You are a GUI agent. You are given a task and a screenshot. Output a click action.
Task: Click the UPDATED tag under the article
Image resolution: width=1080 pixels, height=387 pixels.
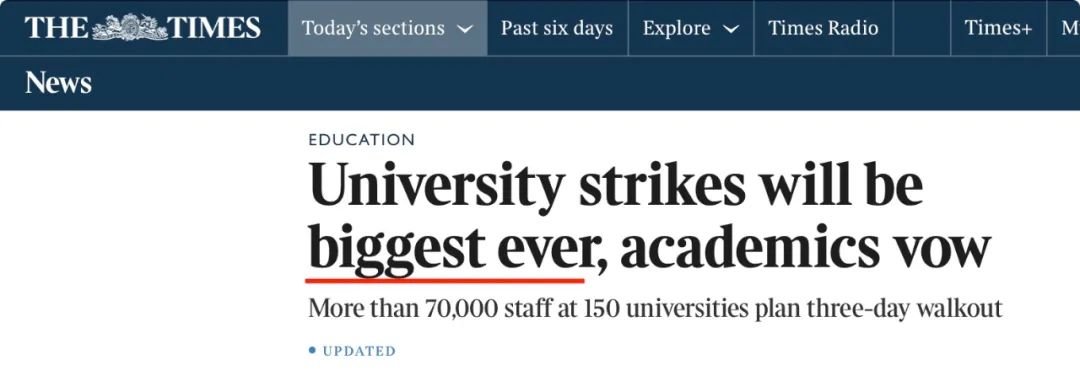(x=360, y=351)
